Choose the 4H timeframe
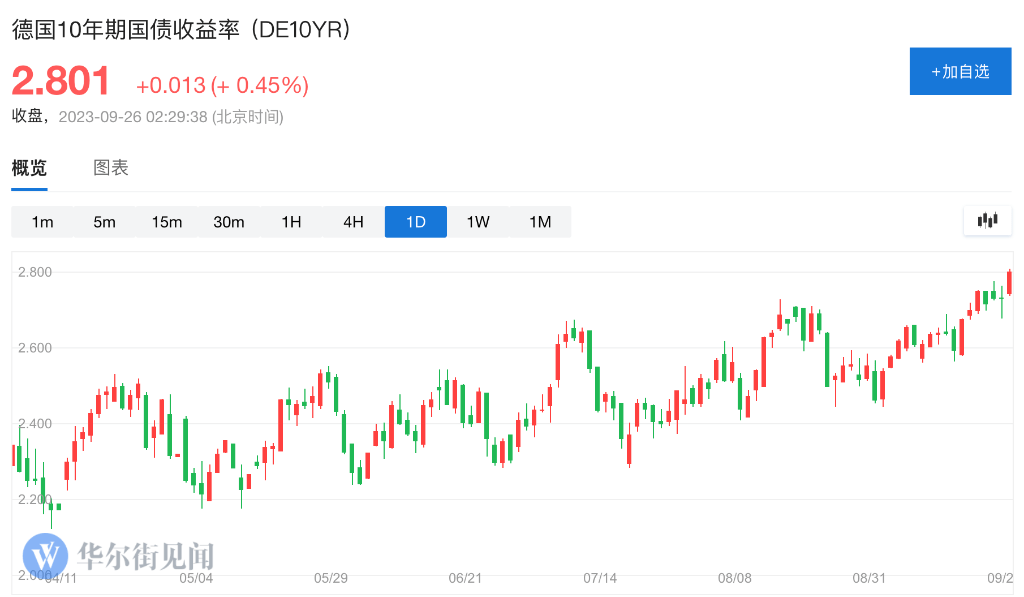Screen dimensions: 1024x597 click(353, 222)
